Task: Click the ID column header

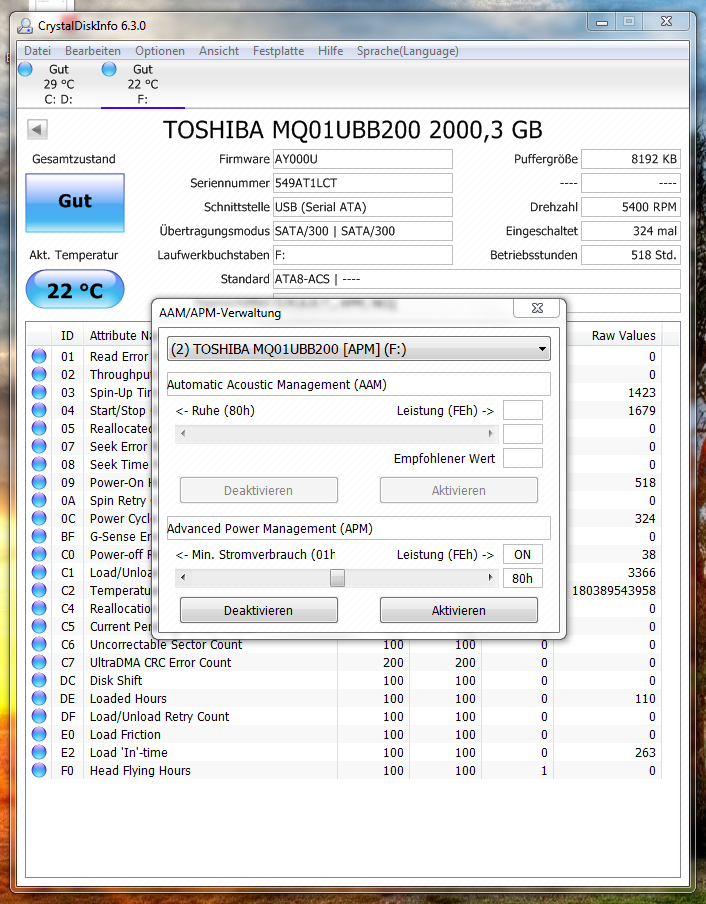Action: coord(67,336)
